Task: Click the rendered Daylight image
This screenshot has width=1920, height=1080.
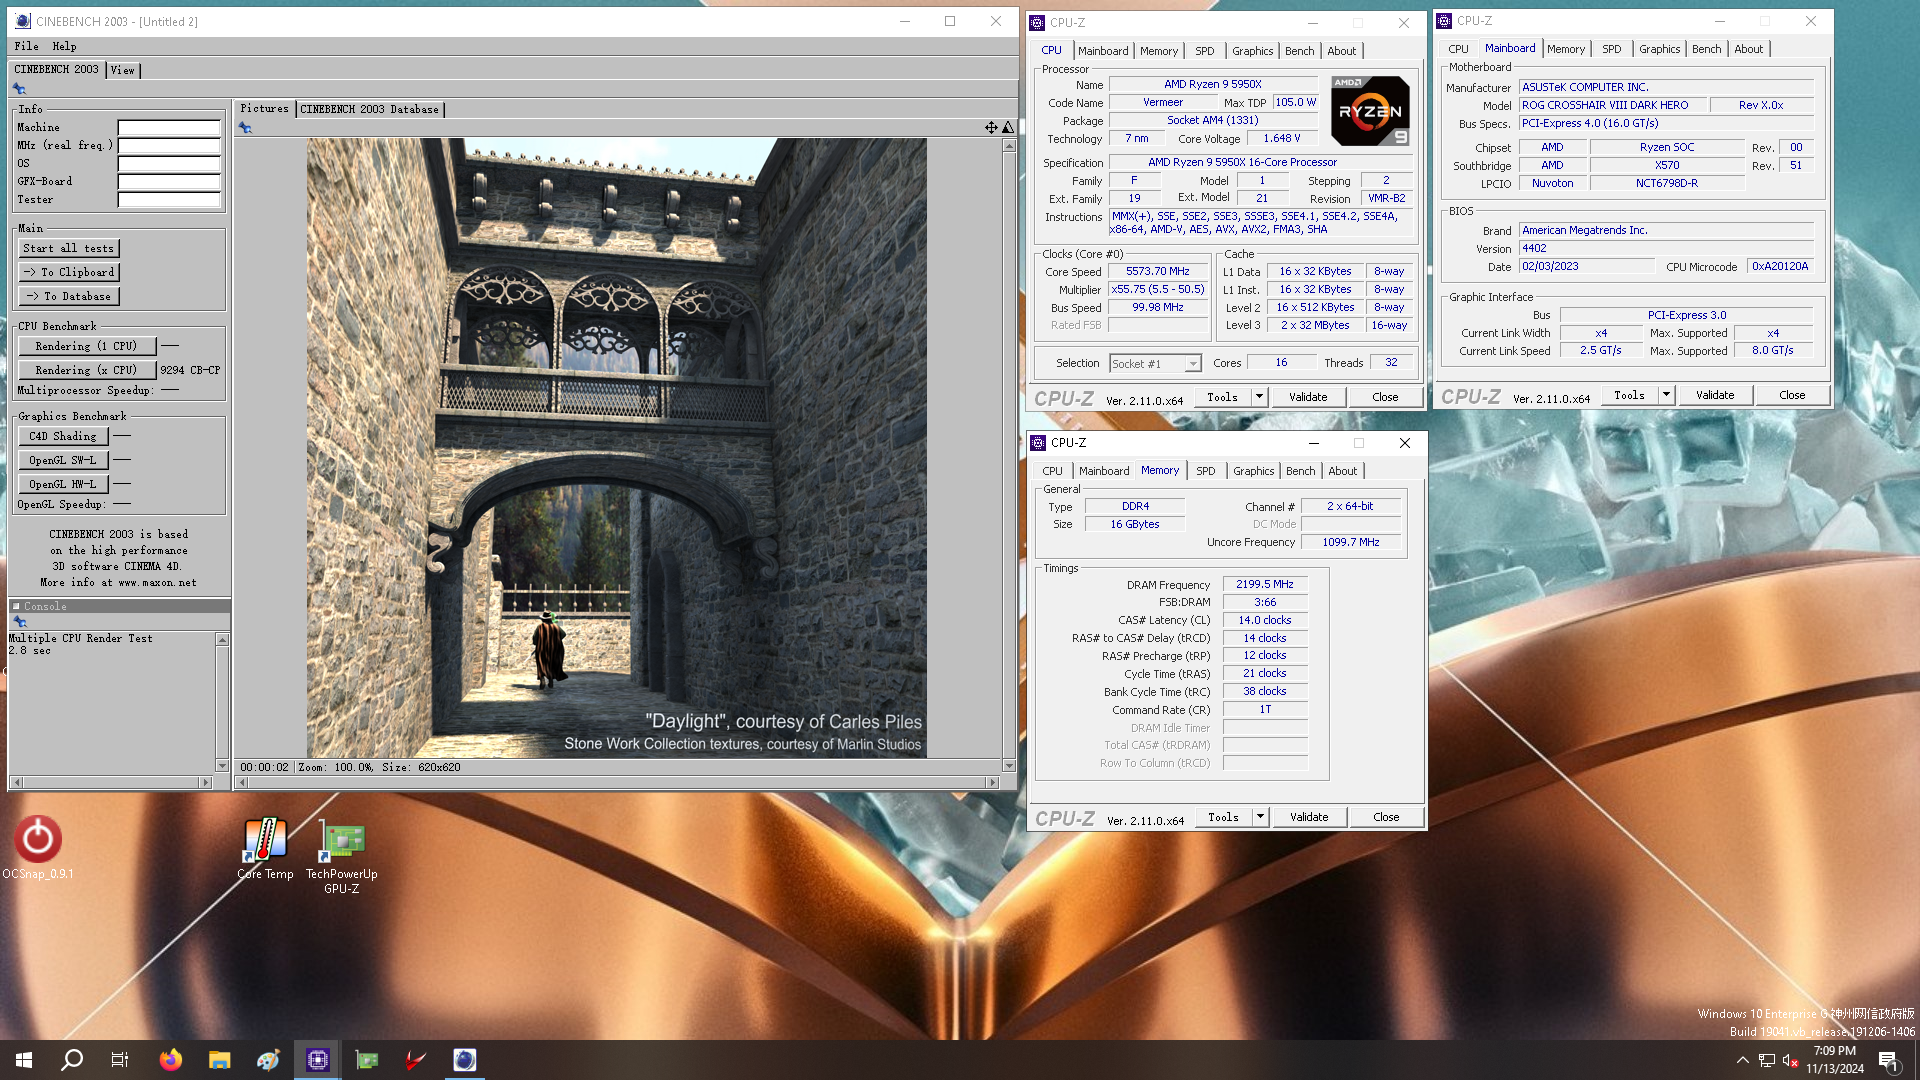Action: point(616,448)
